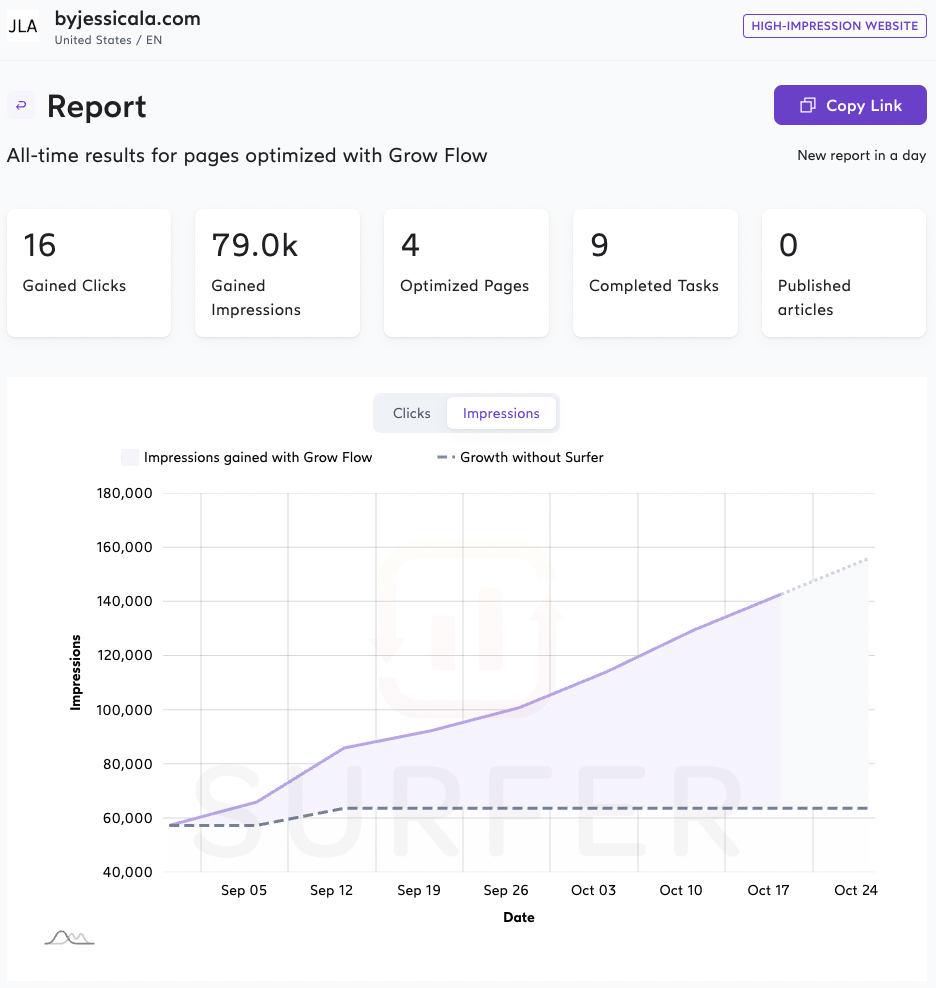Viewport: 936px width, 988px height.
Task: Click the 40,000 y-axis label
Action: coord(128,872)
